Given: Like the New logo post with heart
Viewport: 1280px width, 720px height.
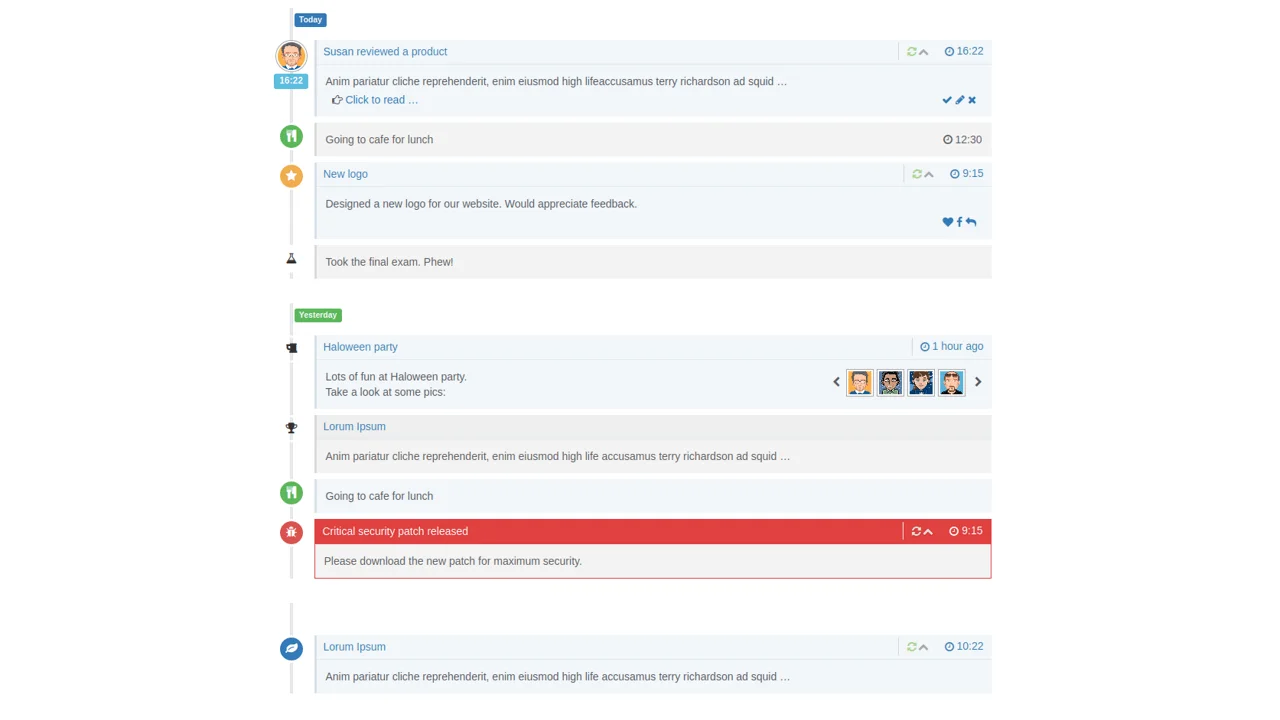Looking at the screenshot, I should click(x=948, y=222).
